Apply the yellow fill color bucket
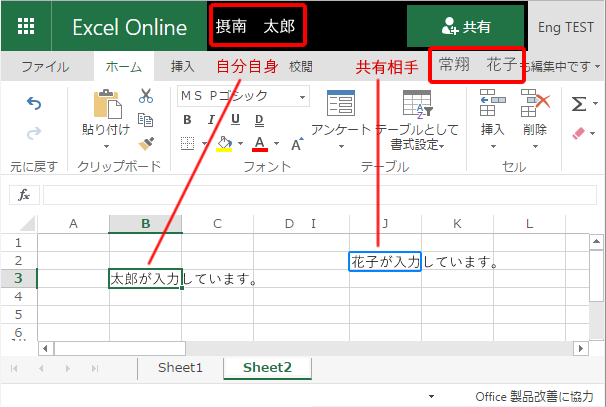This screenshot has width=606, height=407. coord(224,143)
